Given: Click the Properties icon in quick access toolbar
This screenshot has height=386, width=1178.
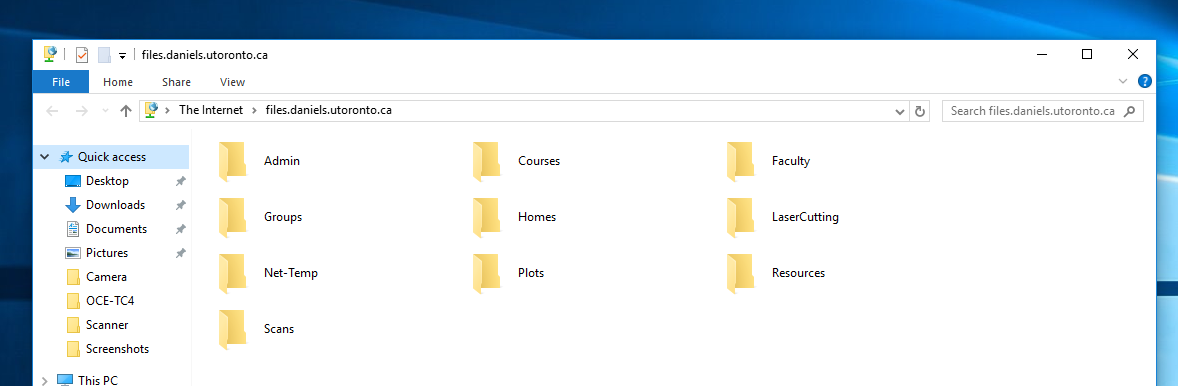Looking at the screenshot, I should [x=82, y=55].
